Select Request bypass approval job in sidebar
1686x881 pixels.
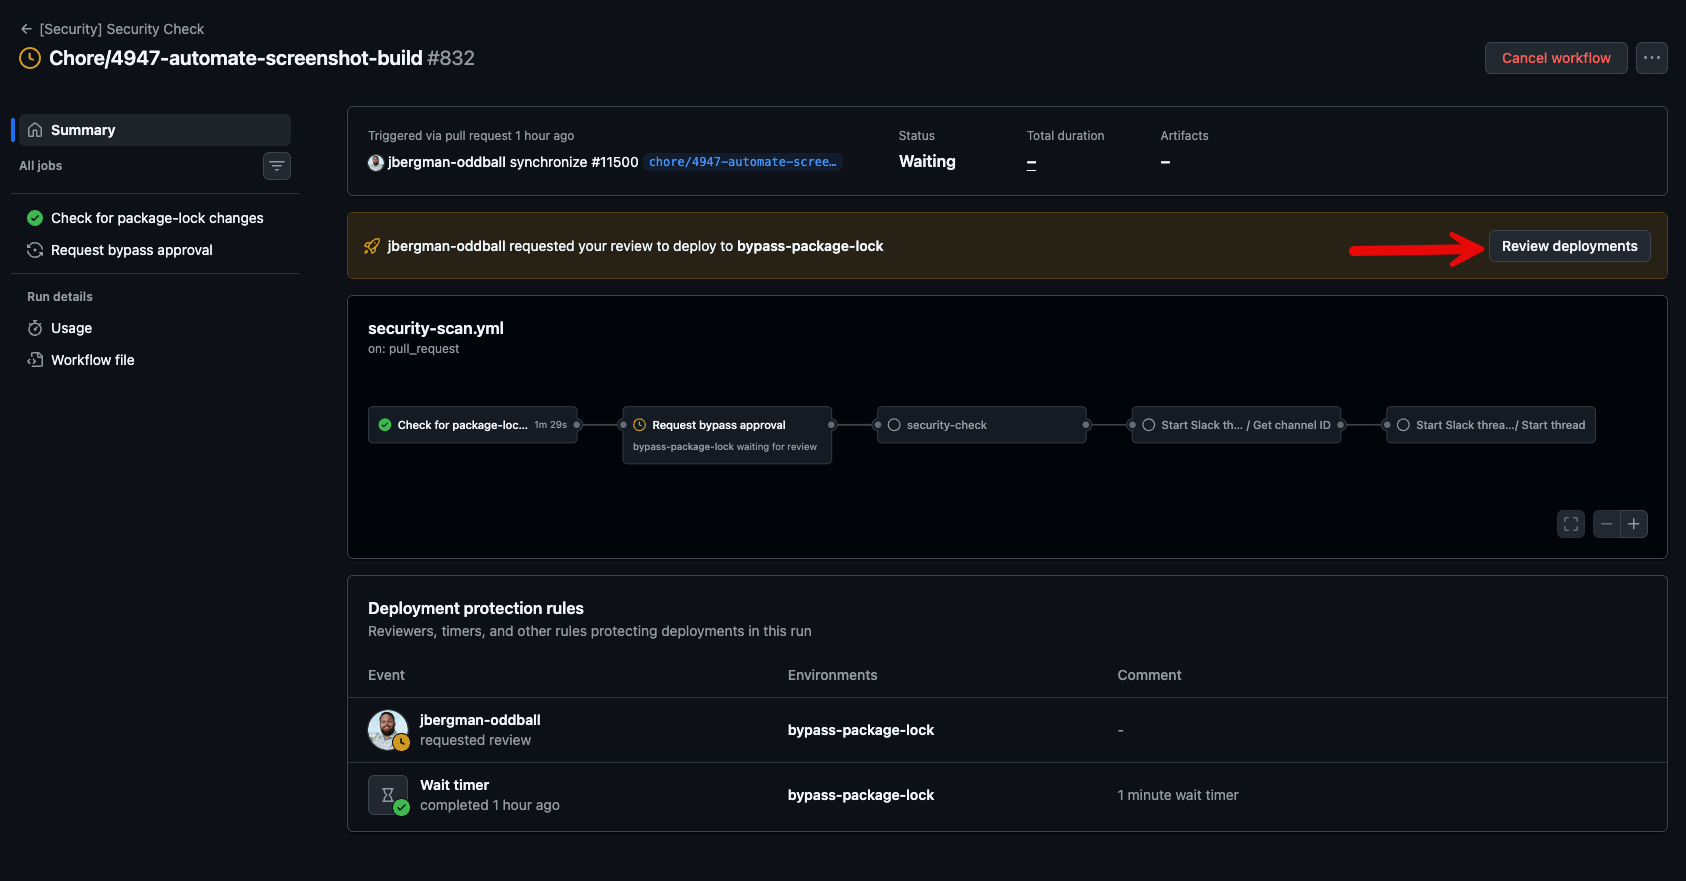pos(131,250)
